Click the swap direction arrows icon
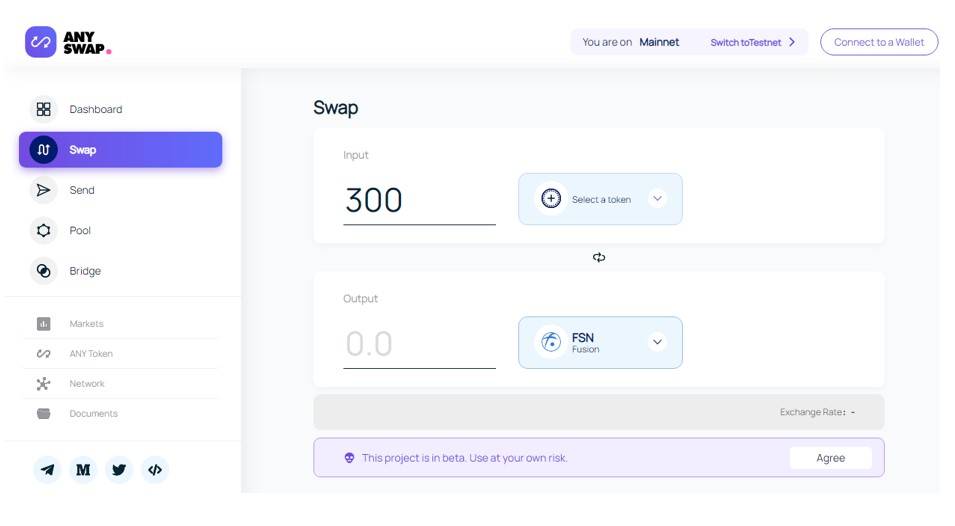The width and height of the screenshot is (955, 526). pos(599,258)
